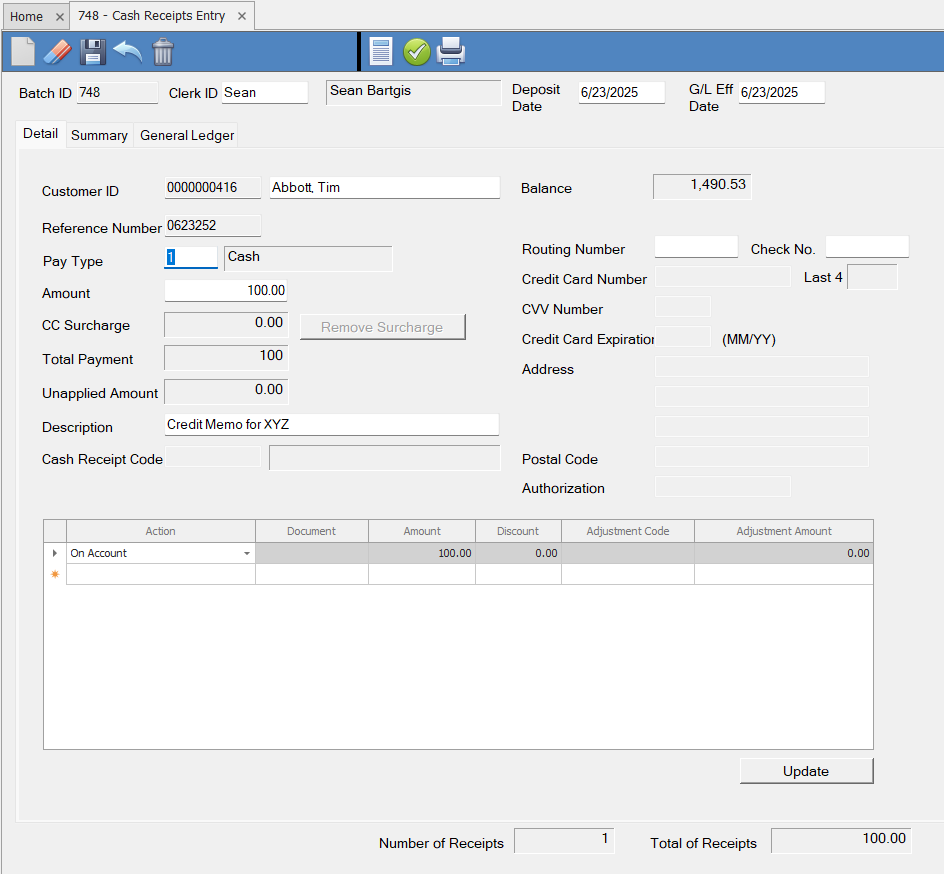Click the Customer ID number field
The height and width of the screenshot is (874, 944).
(x=213, y=187)
